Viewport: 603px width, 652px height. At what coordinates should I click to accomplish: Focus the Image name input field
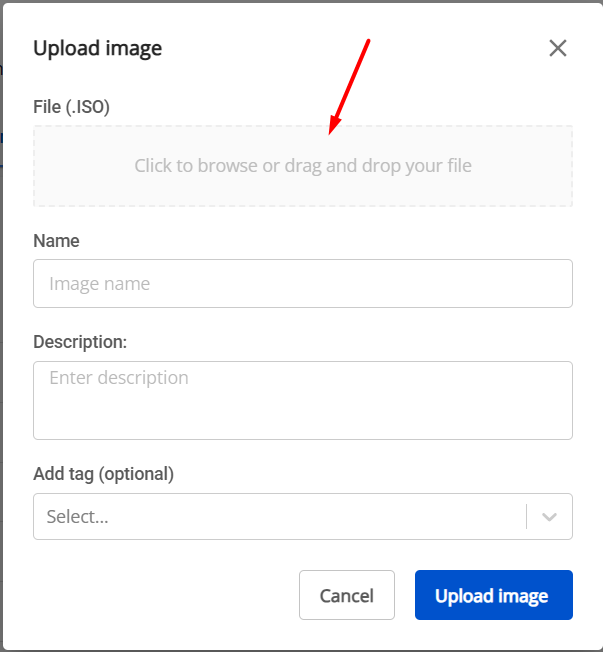(302, 284)
